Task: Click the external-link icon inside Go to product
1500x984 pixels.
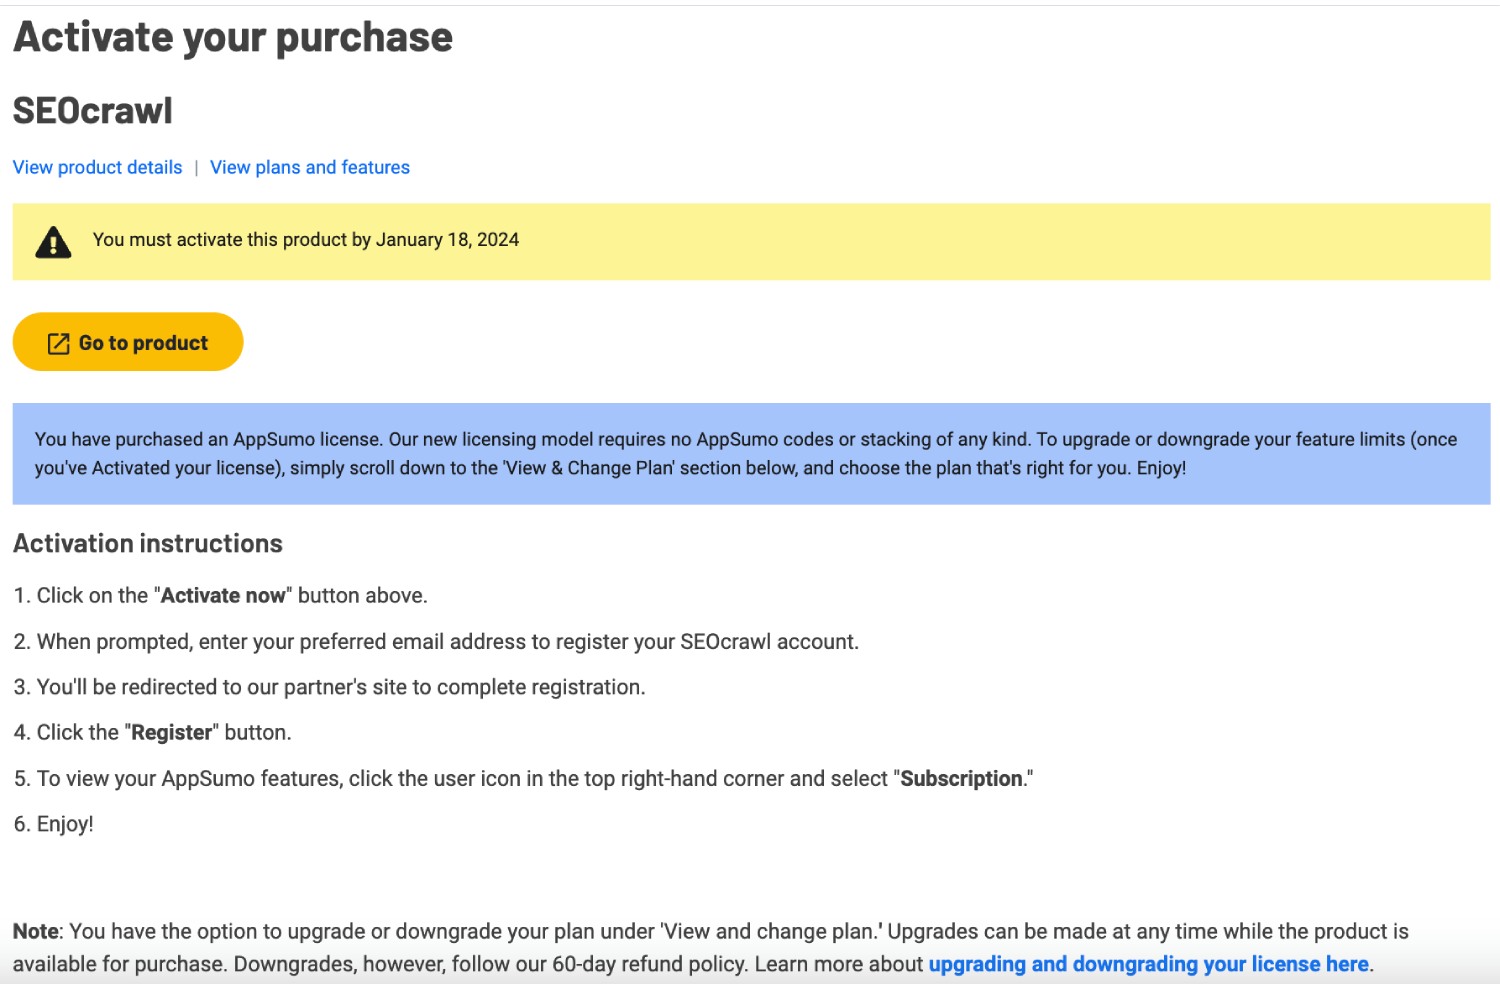Action: pos(59,343)
